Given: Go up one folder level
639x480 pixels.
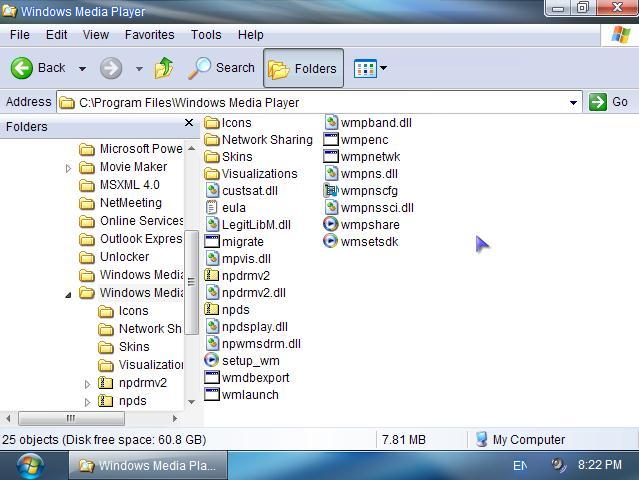Looking at the screenshot, I should (x=164, y=68).
